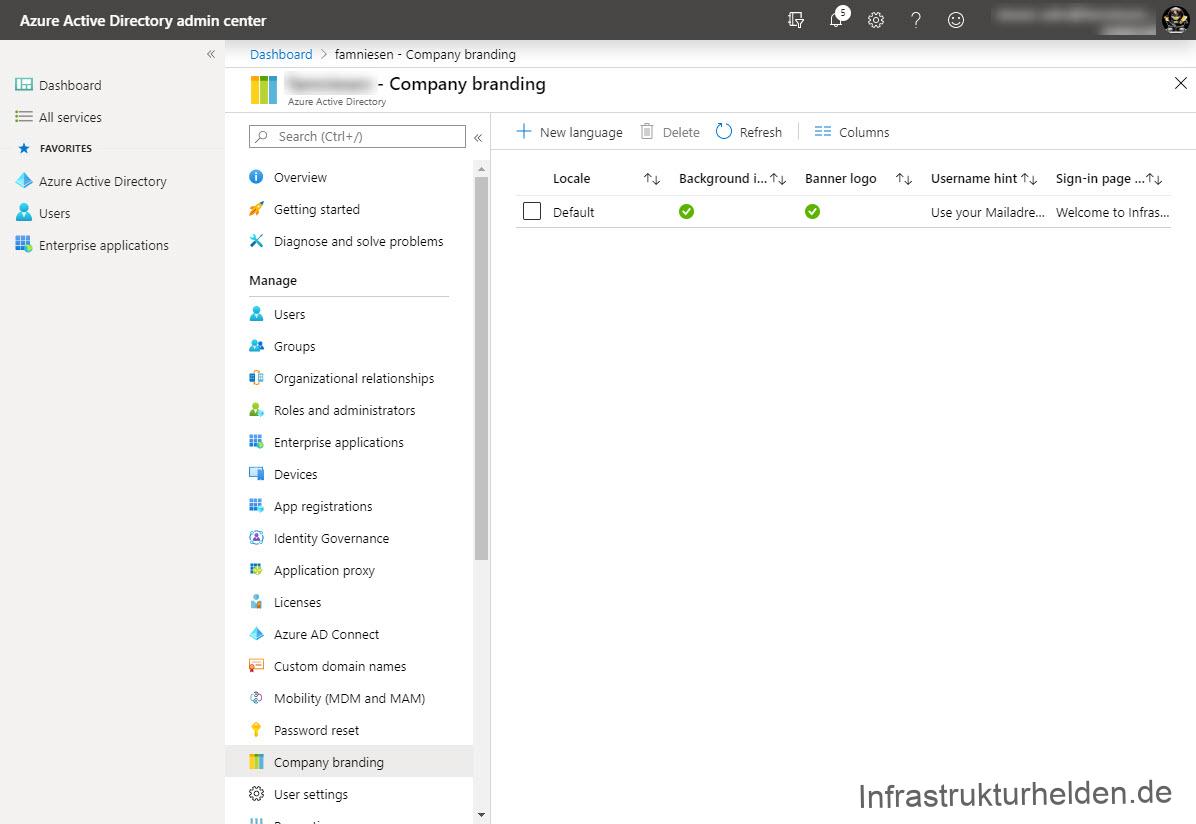Screen dimensions: 1196x824
Task: Click the Diagnose and solve problems wrench icon
Action: coord(256,241)
